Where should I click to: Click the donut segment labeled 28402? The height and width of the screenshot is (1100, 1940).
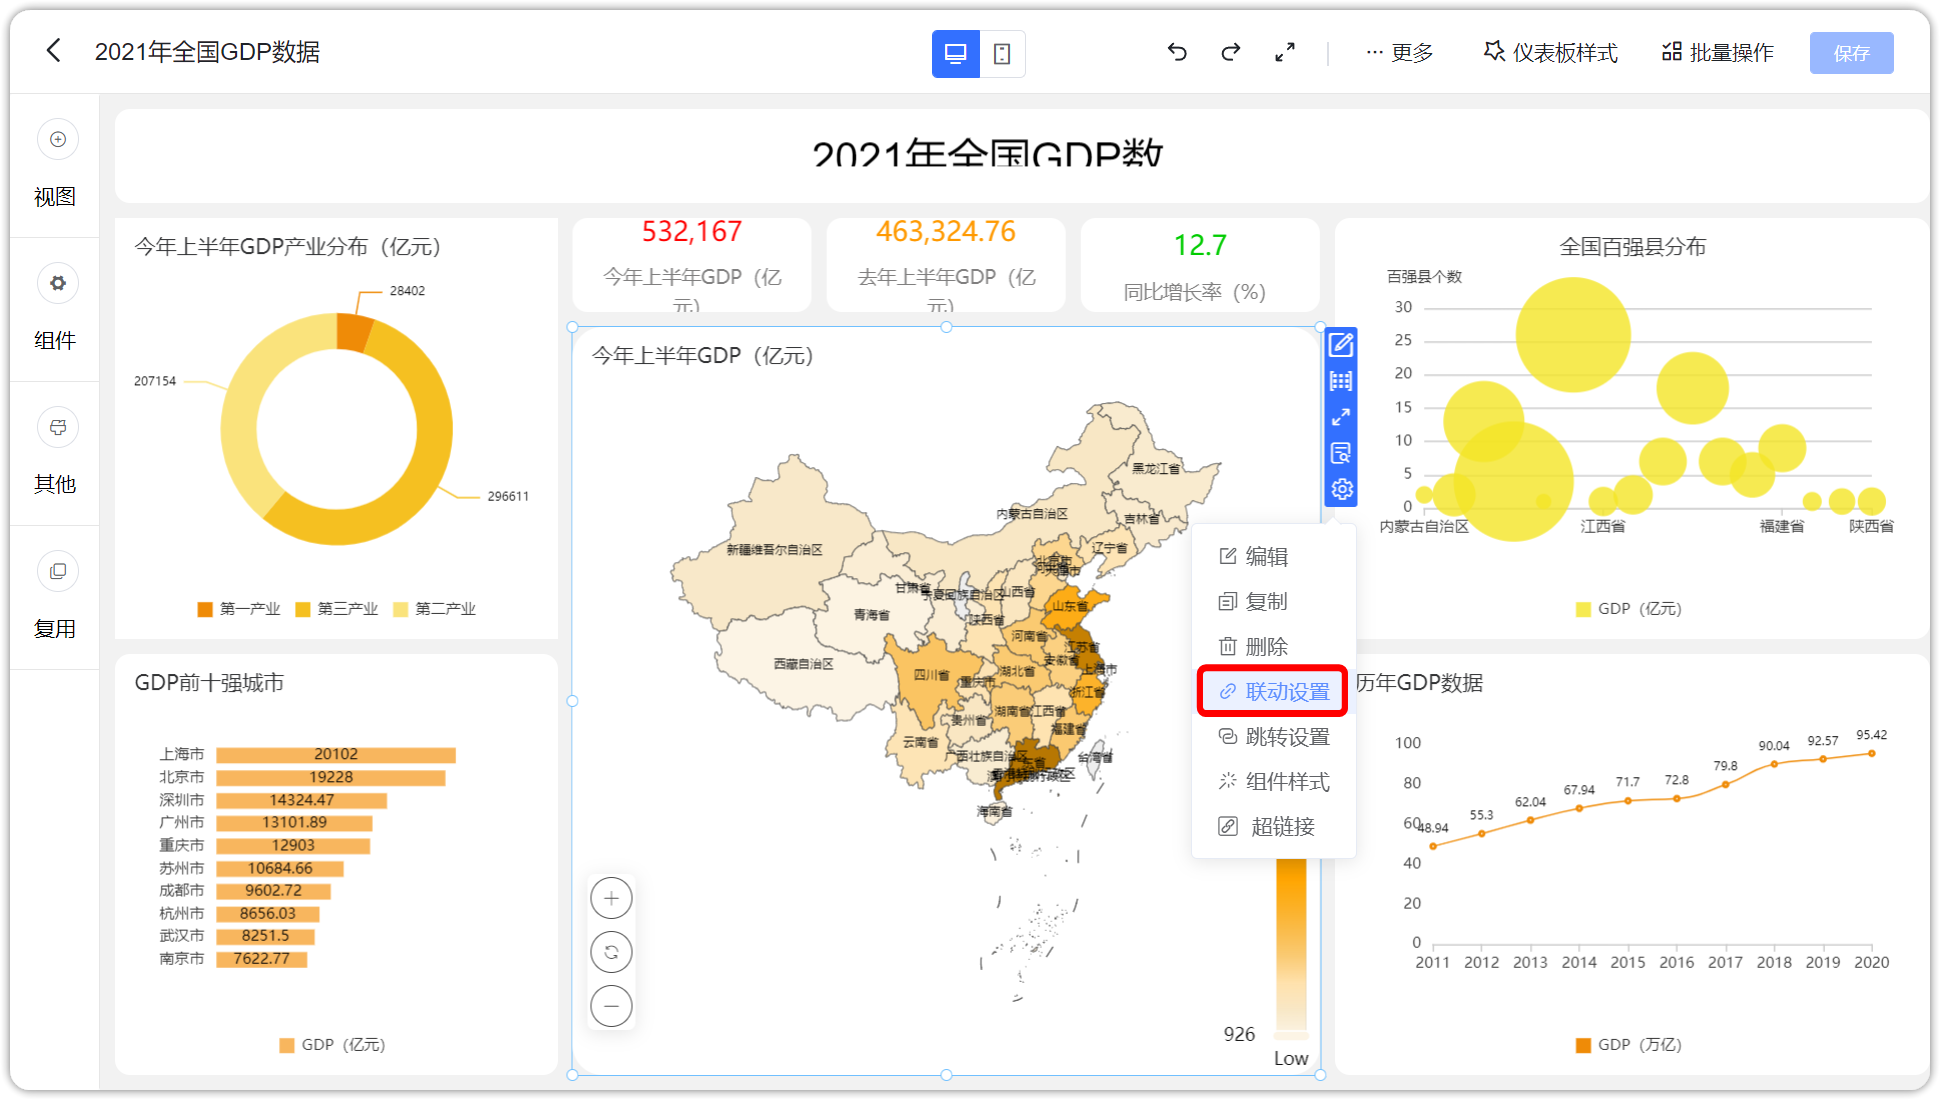pos(354,333)
